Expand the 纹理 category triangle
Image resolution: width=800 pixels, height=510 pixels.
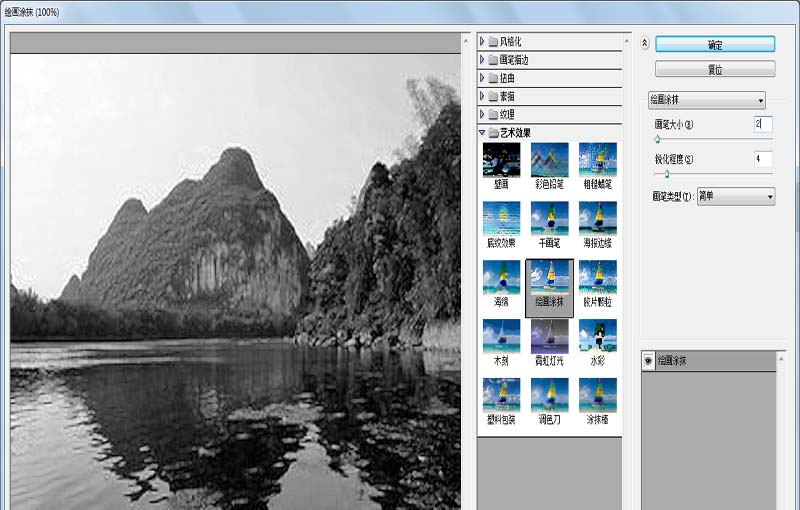482,114
